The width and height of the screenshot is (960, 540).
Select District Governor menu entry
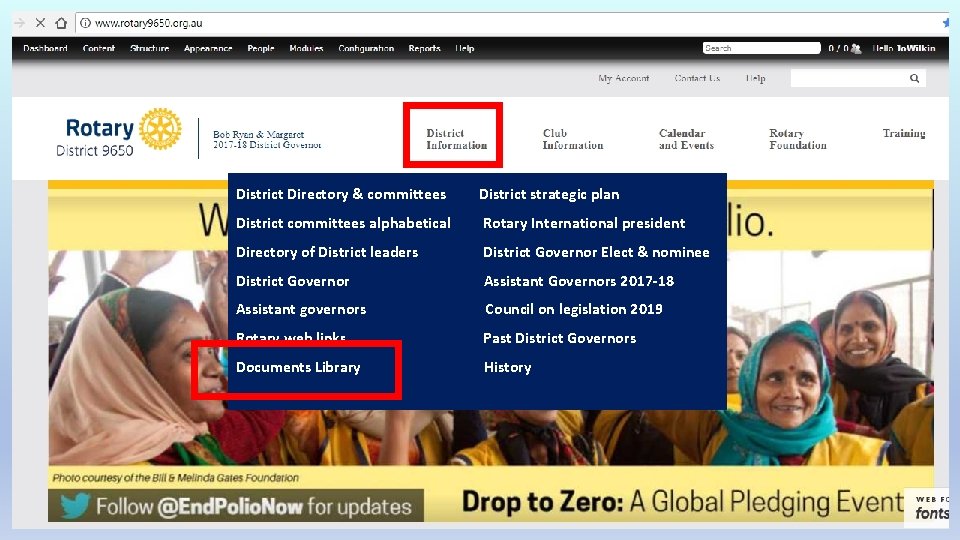(x=293, y=281)
